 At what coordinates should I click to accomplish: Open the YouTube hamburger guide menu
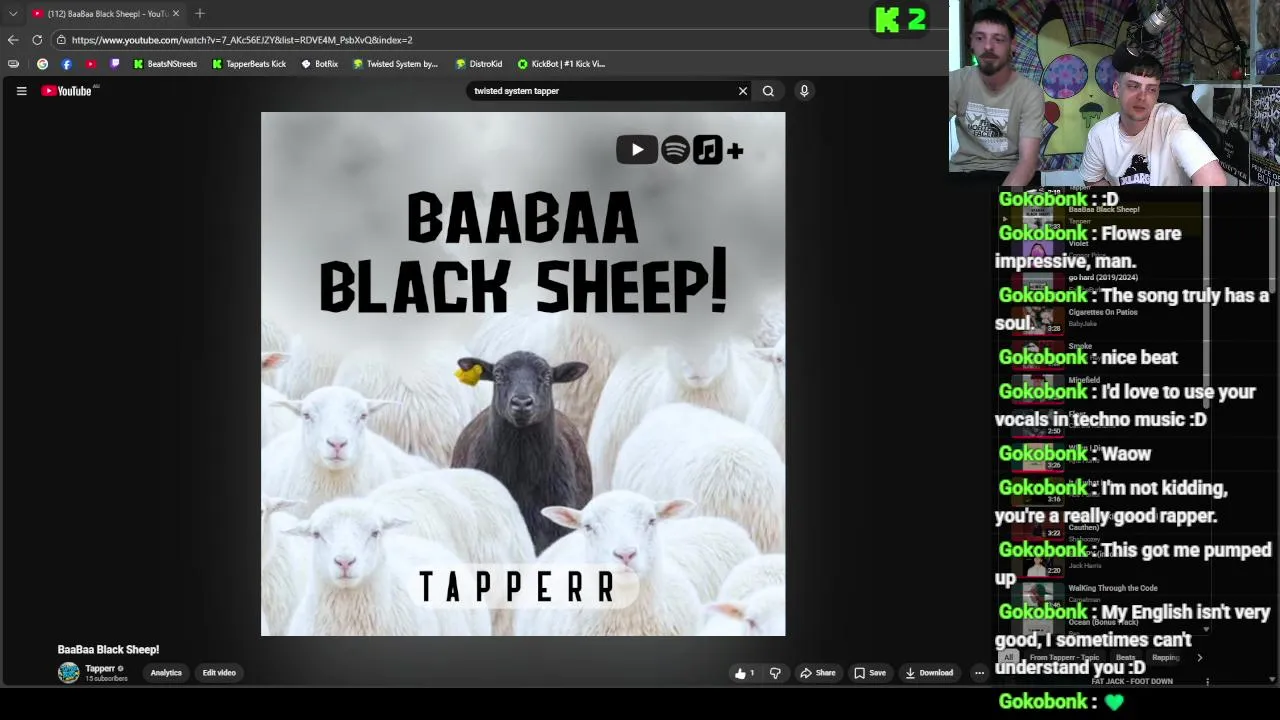[x=21, y=91]
